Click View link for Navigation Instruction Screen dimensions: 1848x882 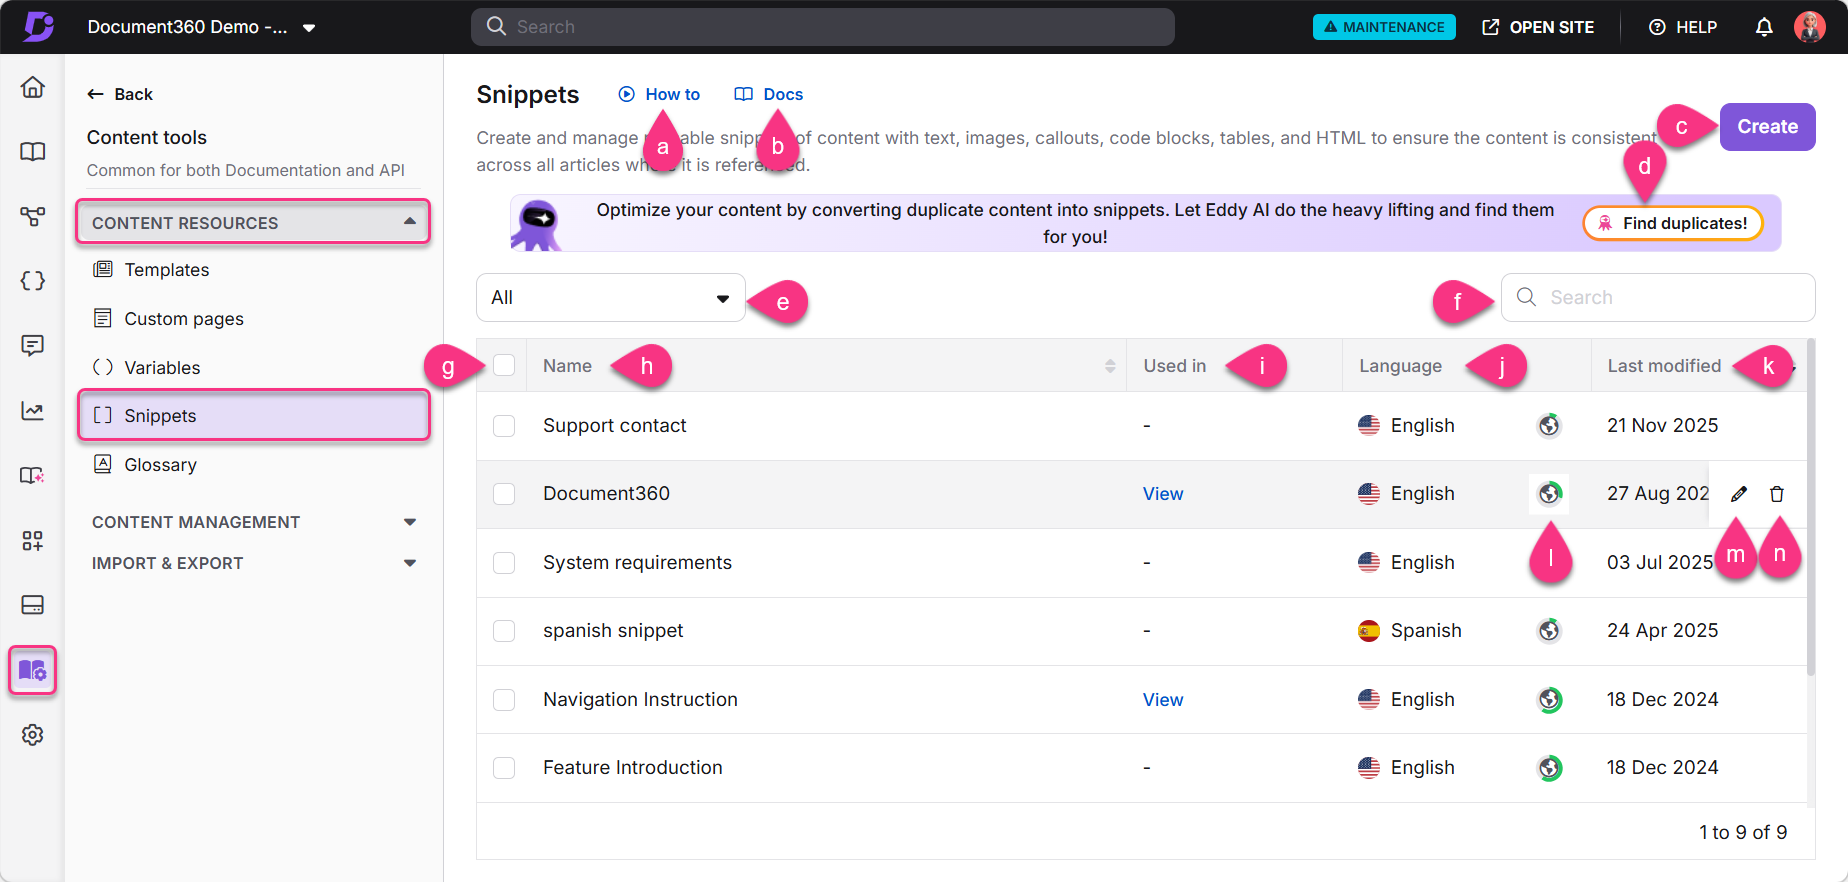pos(1163,700)
